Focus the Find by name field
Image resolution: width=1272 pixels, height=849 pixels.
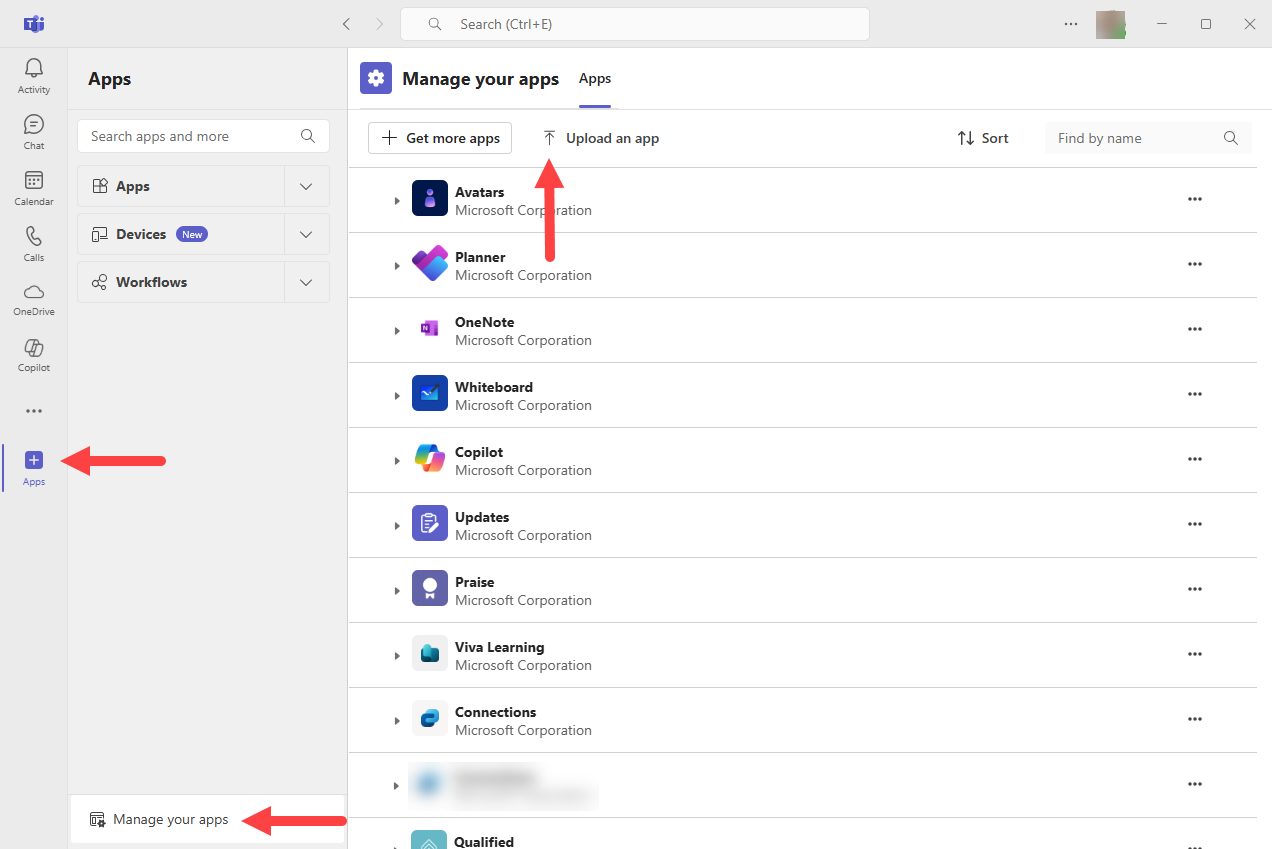[x=1148, y=138]
